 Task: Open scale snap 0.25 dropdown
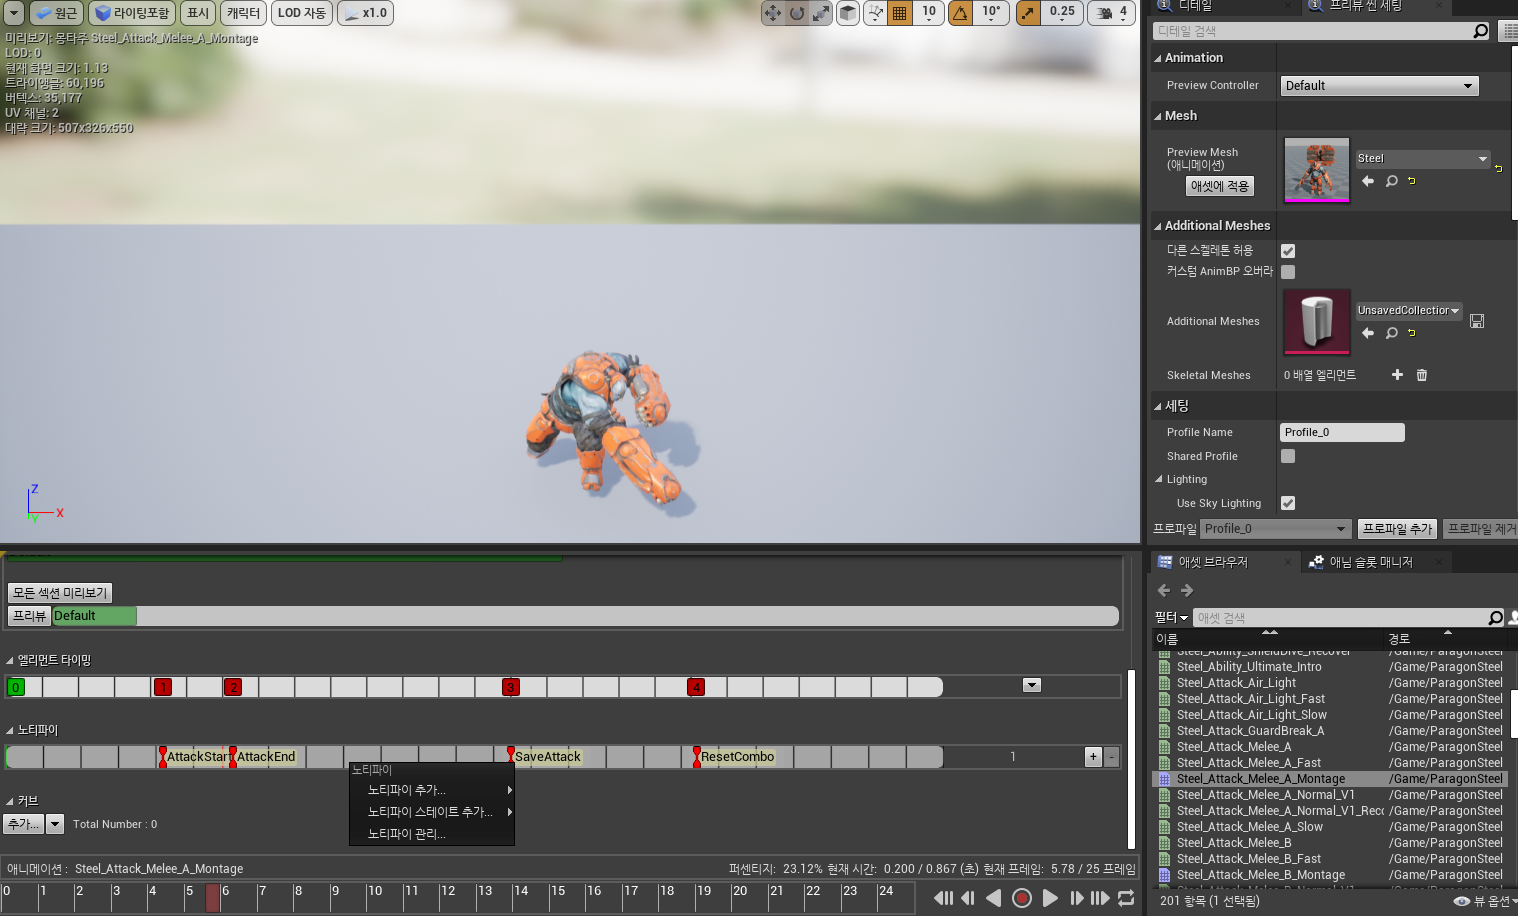1062,13
